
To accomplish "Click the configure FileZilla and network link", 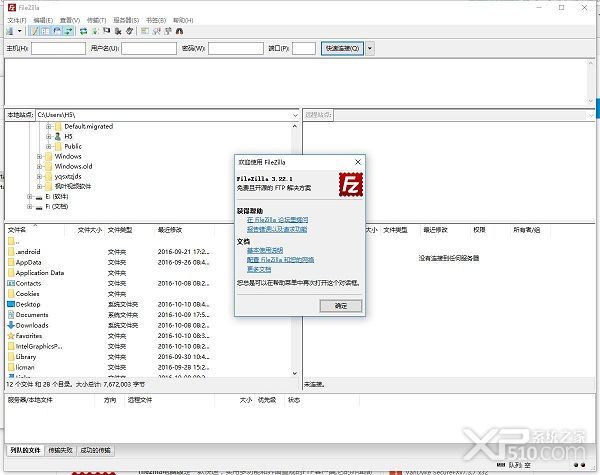I will [280, 260].
